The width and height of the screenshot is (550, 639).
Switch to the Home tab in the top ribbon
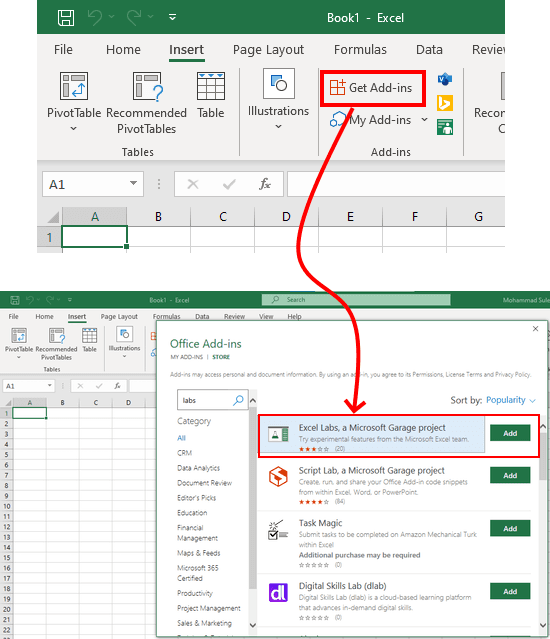tap(123, 50)
